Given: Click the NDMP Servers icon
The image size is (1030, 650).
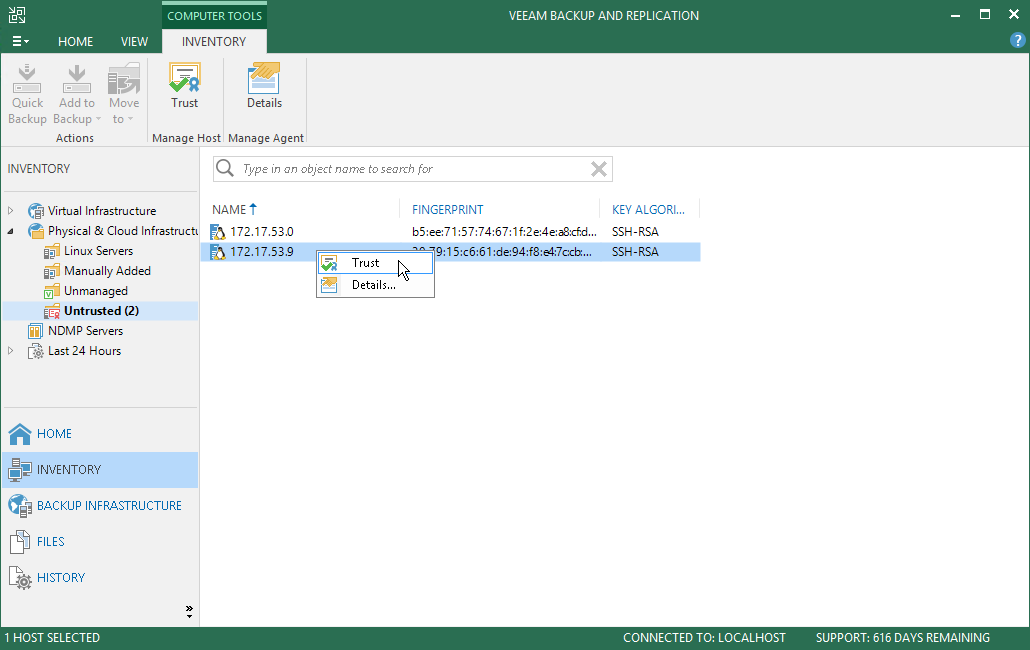Looking at the screenshot, I should pyautogui.click(x=36, y=331).
